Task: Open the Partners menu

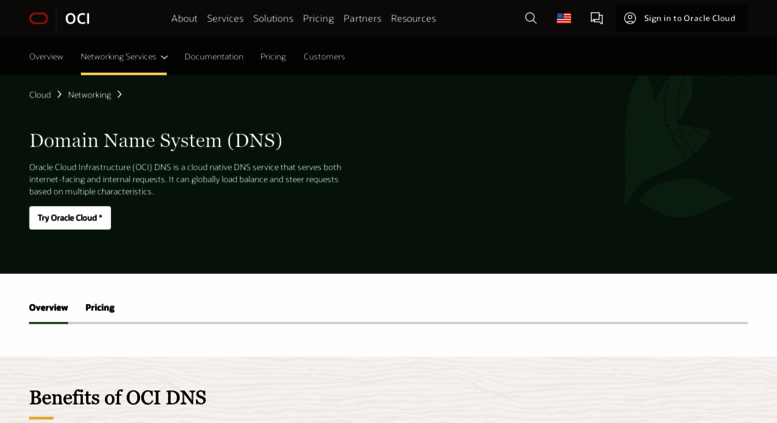Action: 362,18
